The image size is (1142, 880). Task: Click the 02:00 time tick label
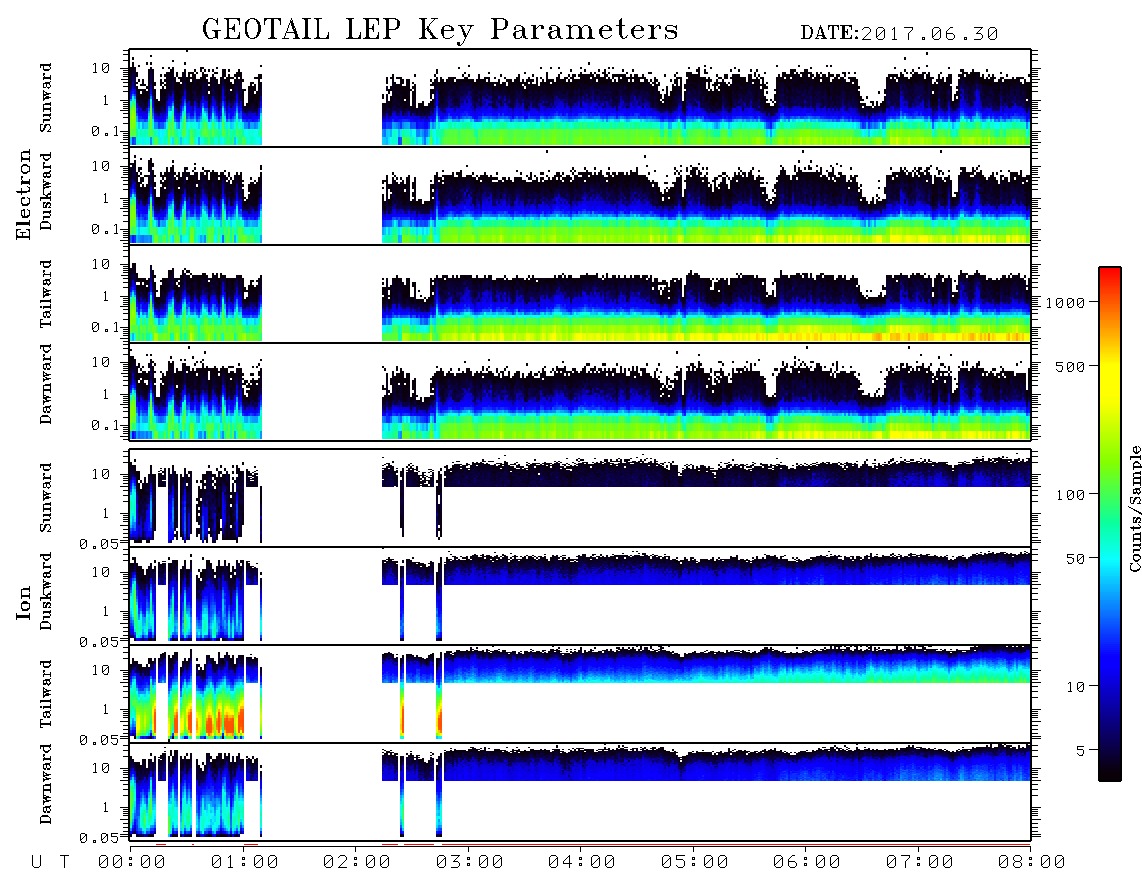point(357,863)
